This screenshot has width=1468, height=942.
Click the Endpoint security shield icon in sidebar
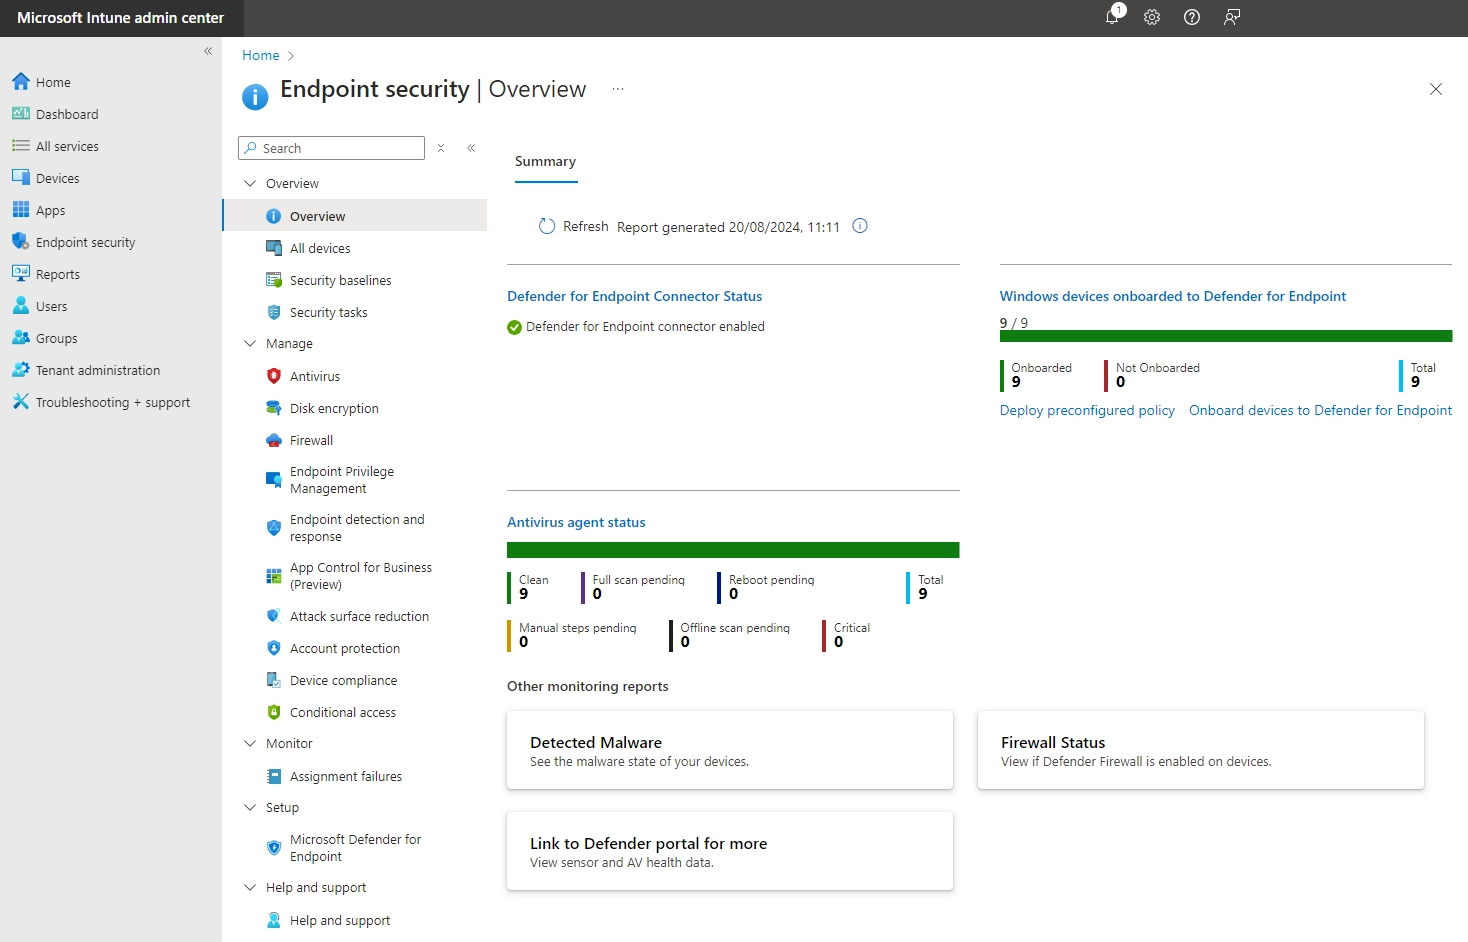click(x=21, y=242)
